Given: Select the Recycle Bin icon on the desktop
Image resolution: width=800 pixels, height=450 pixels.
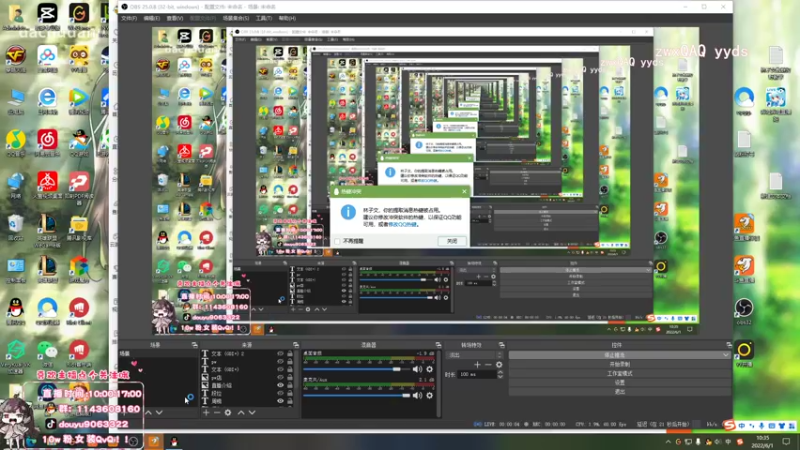Looking at the screenshot, I should coord(16,224).
